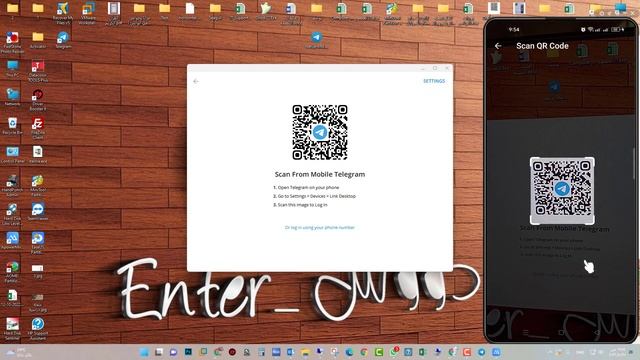Open the Activator folder on desktop

pos(38,40)
